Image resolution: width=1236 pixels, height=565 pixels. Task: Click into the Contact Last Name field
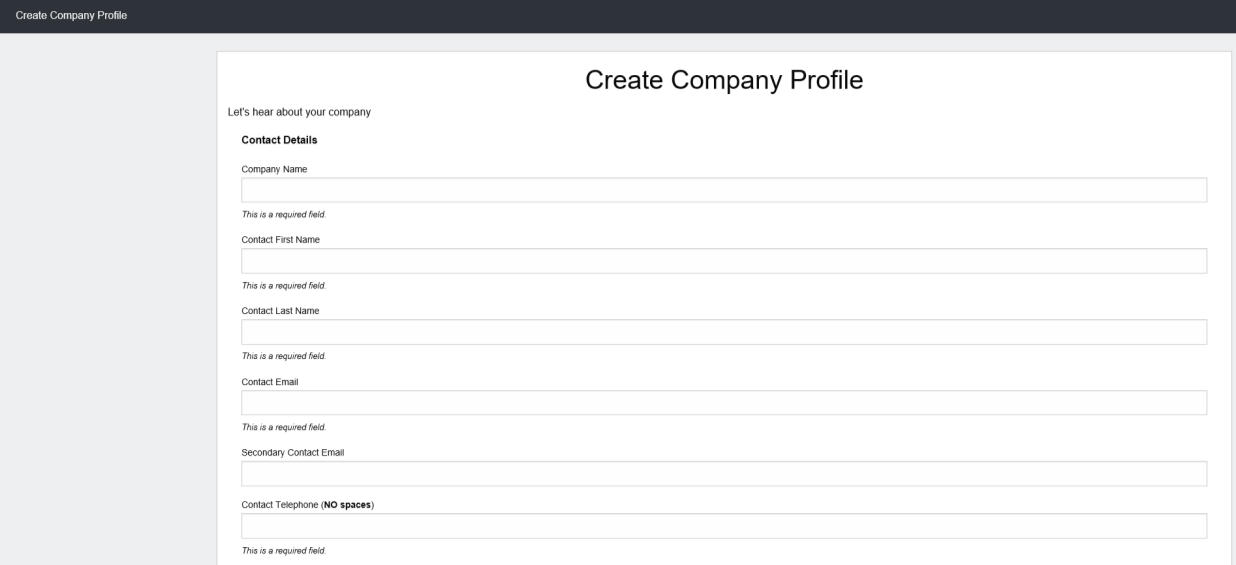pos(724,332)
